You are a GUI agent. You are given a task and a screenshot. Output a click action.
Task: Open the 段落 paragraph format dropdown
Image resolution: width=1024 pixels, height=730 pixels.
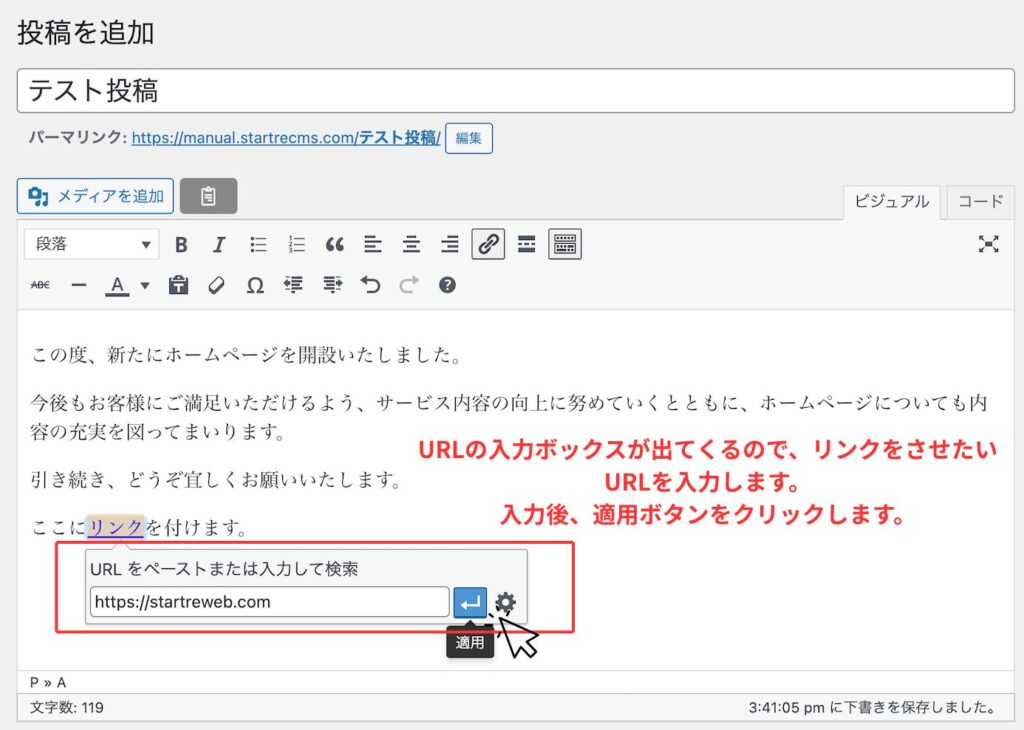[91, 244]
